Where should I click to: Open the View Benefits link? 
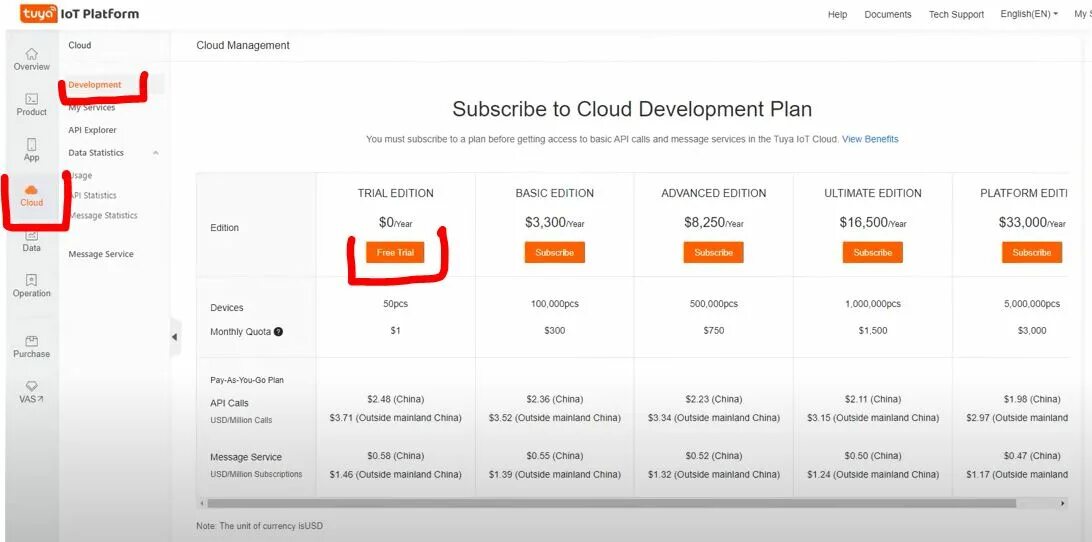click(870, 139)
